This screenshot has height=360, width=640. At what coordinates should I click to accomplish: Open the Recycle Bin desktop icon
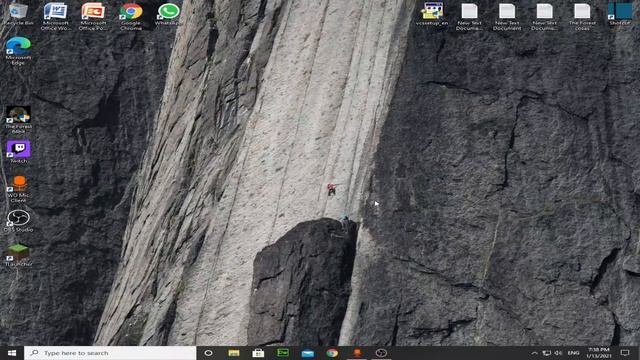point(18,15)
